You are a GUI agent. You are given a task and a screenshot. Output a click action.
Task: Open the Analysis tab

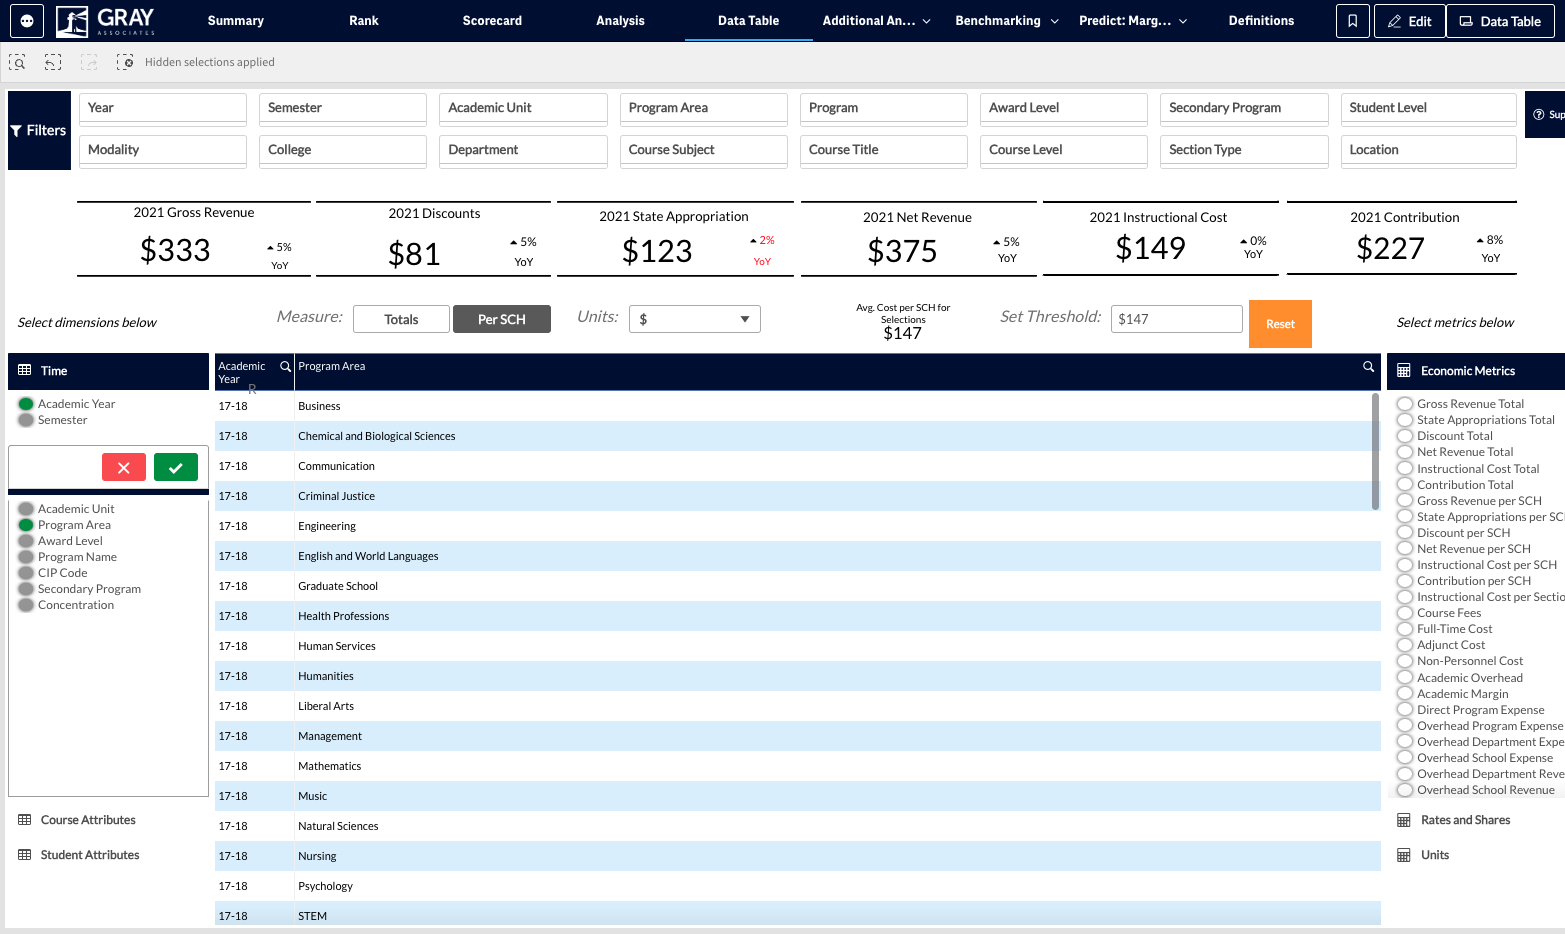[x=620, y=20]
